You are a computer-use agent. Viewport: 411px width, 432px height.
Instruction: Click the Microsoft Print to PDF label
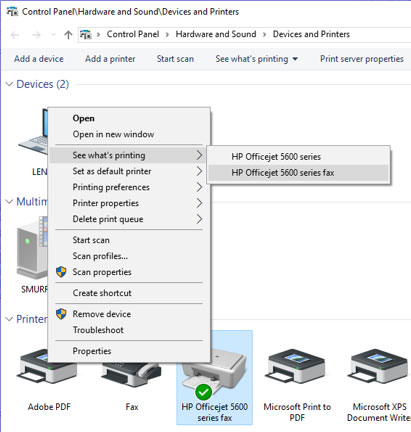(297, 412)
